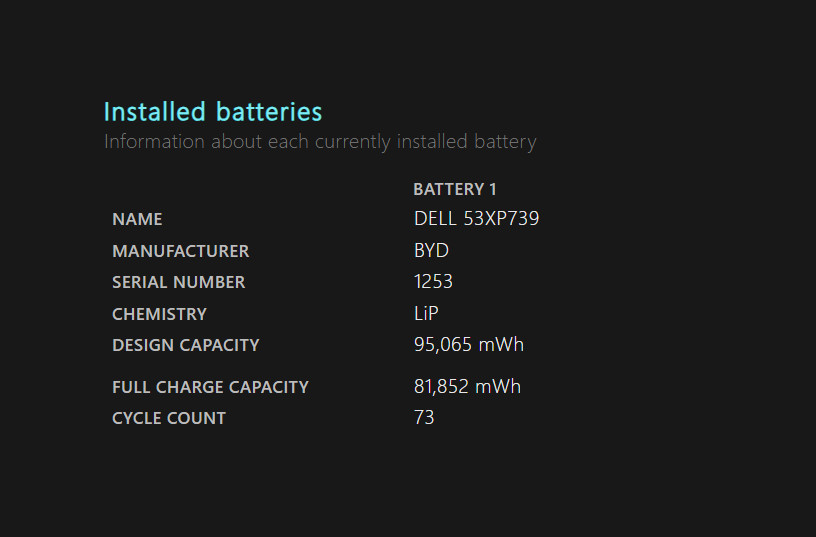
Task: Click the word Information in the subtitle
Action: coord(154,142)
